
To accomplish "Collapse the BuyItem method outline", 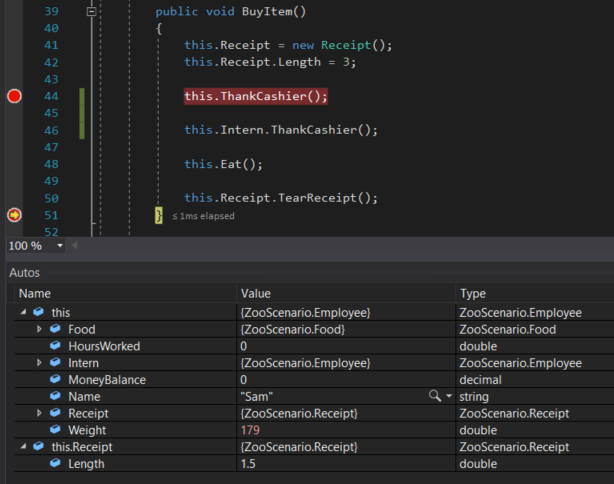I will pyautogui.click(x=92, y=12).
